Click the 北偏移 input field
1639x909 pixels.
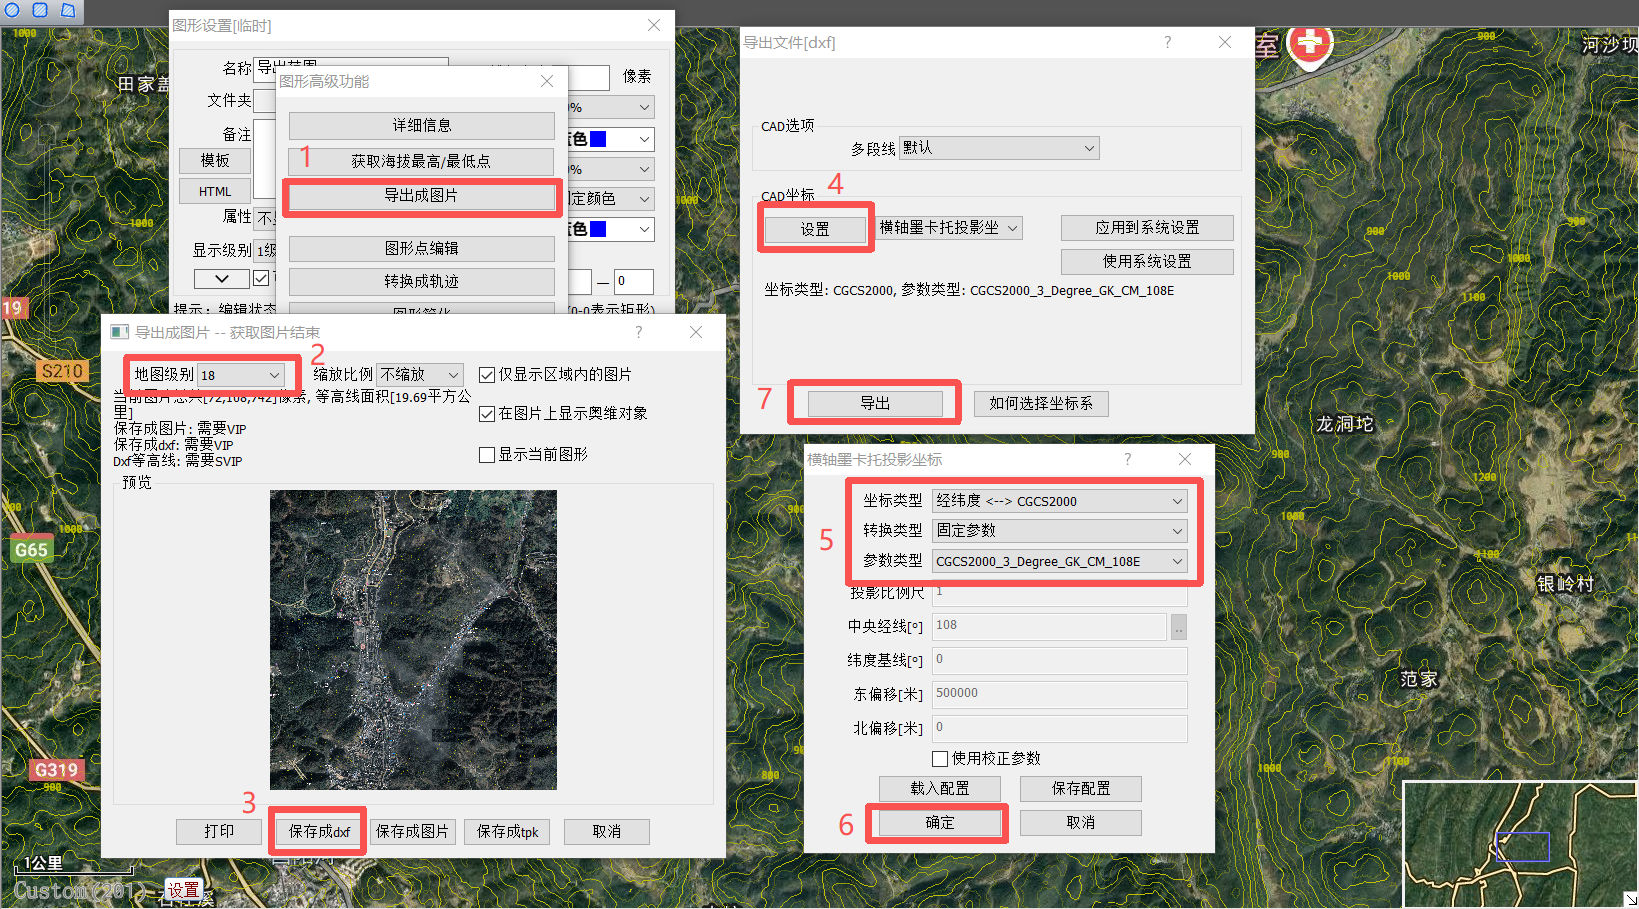[x=1059, y=729]
